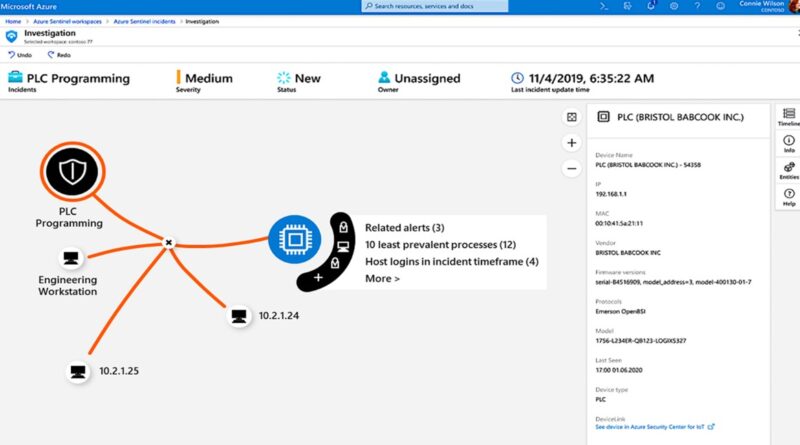
Task: Click the Model value 1756-L234ER
Action: coord(640,340)
